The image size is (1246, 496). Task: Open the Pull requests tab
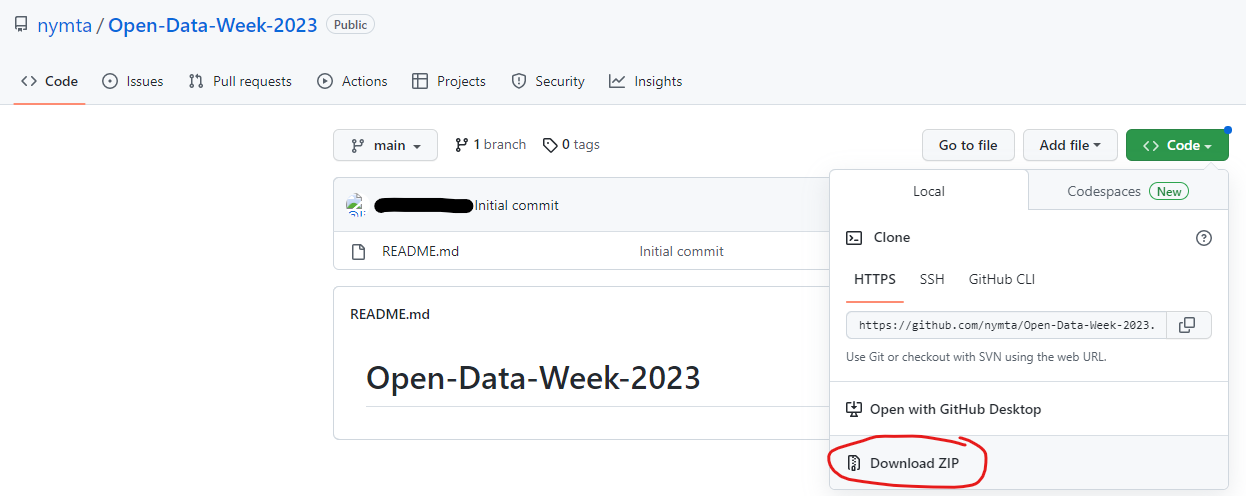240,81
